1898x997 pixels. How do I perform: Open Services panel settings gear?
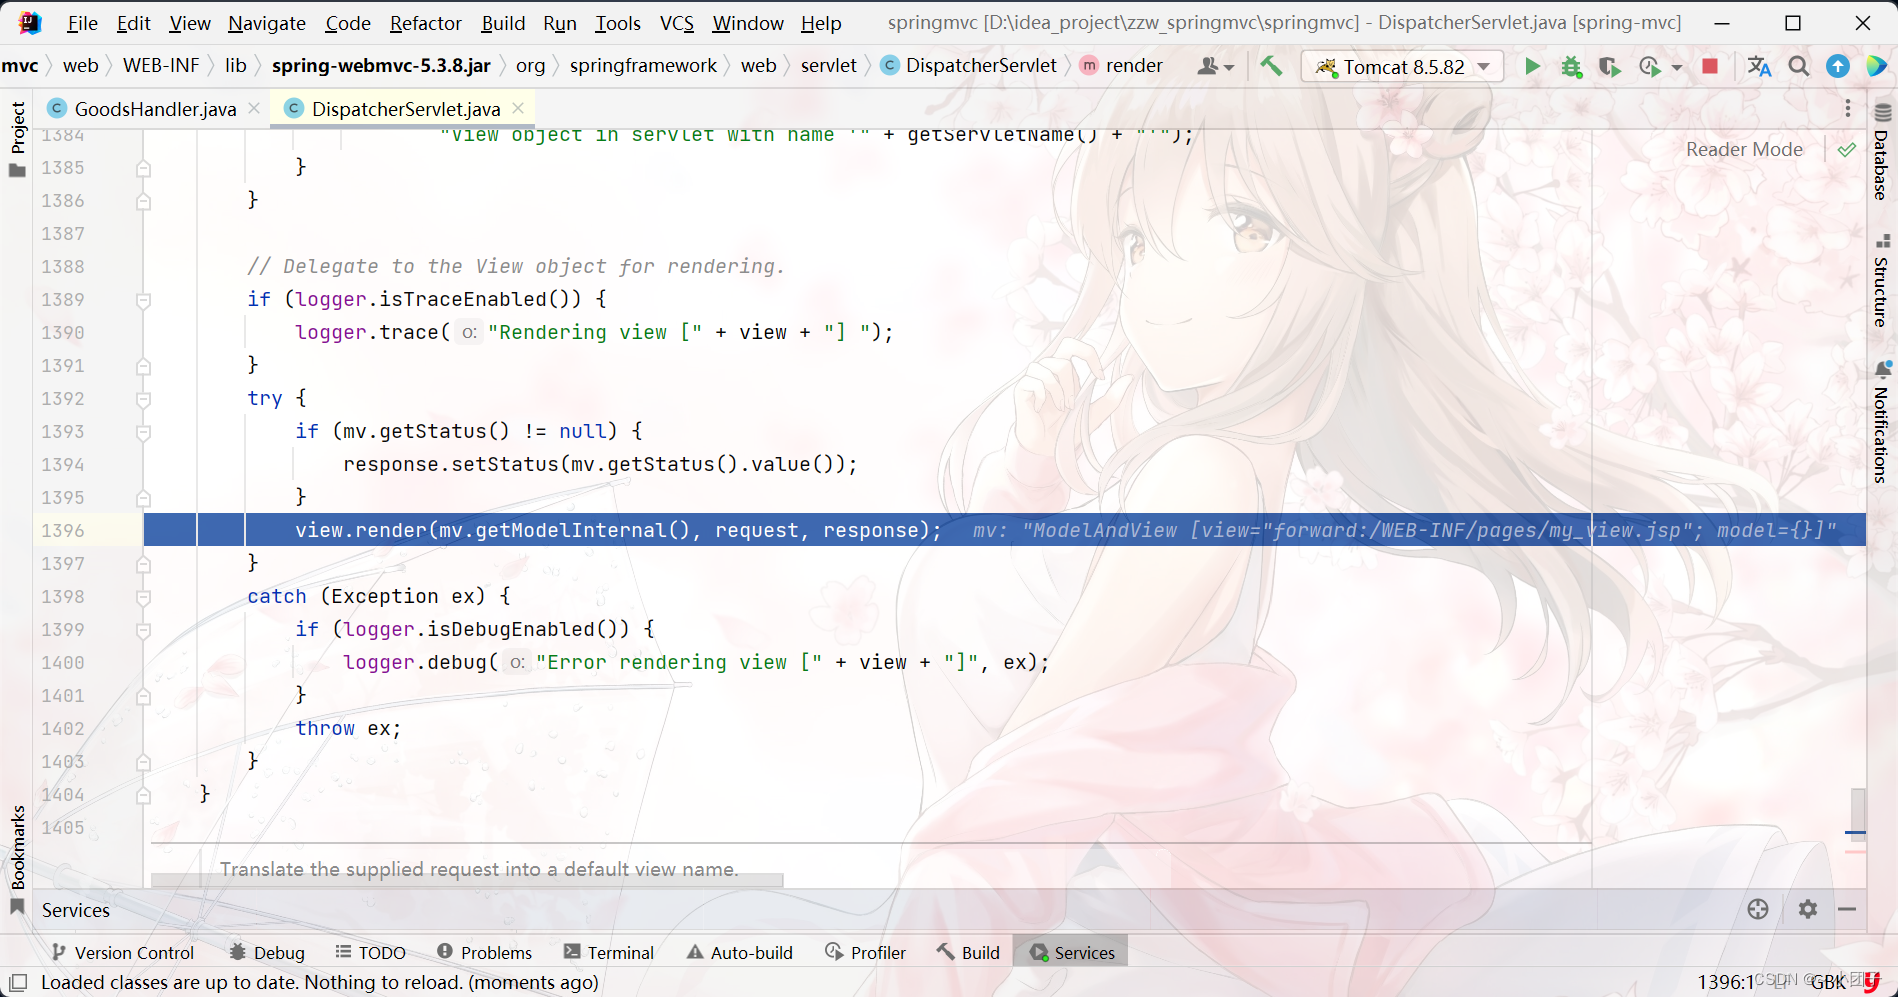1808,909
